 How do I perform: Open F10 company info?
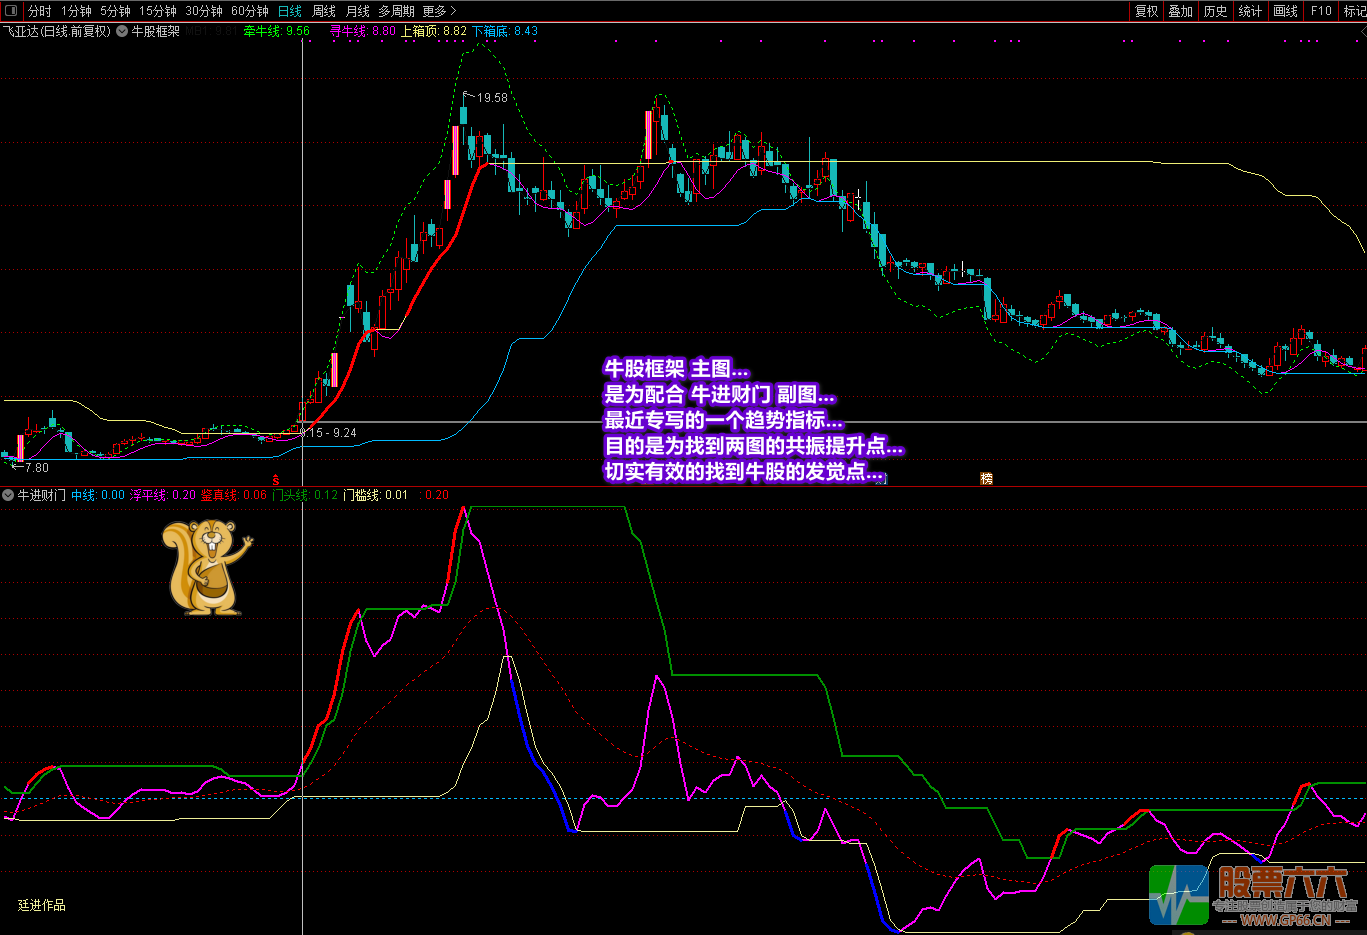tap(1322, 11)
